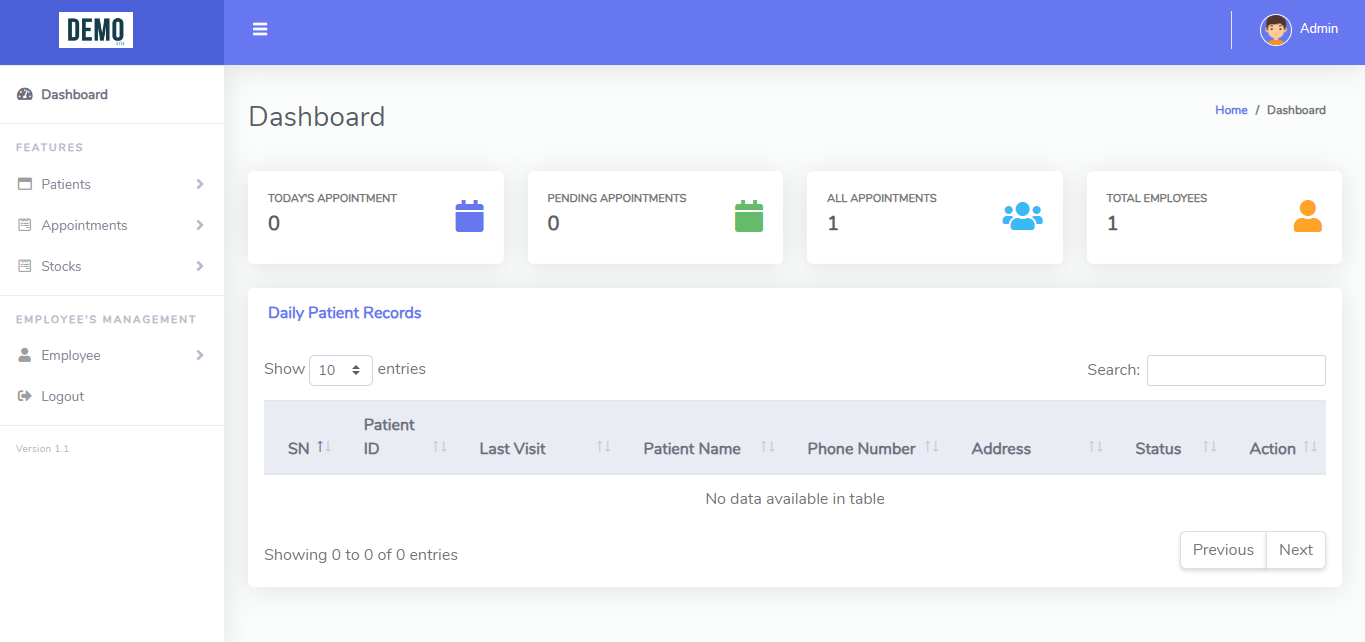
Task: Toggle sort order on Patient Name column
Action: (x=767, y=447)
